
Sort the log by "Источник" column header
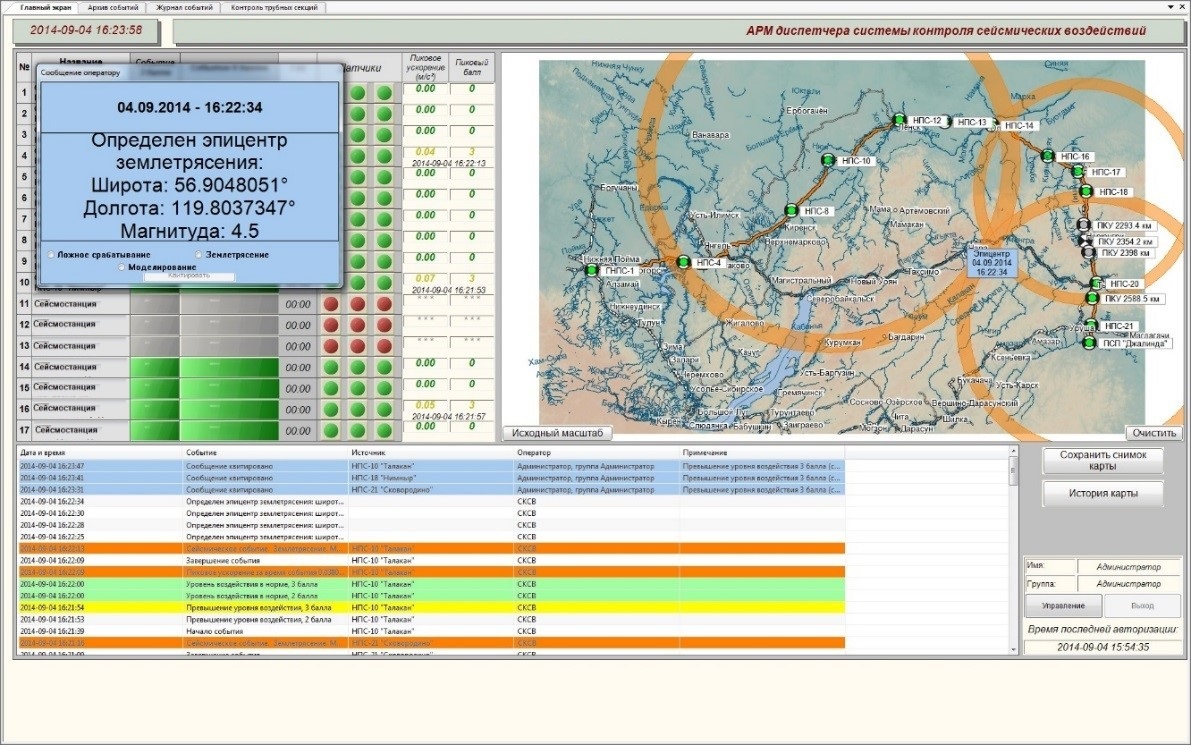(431, 453)
